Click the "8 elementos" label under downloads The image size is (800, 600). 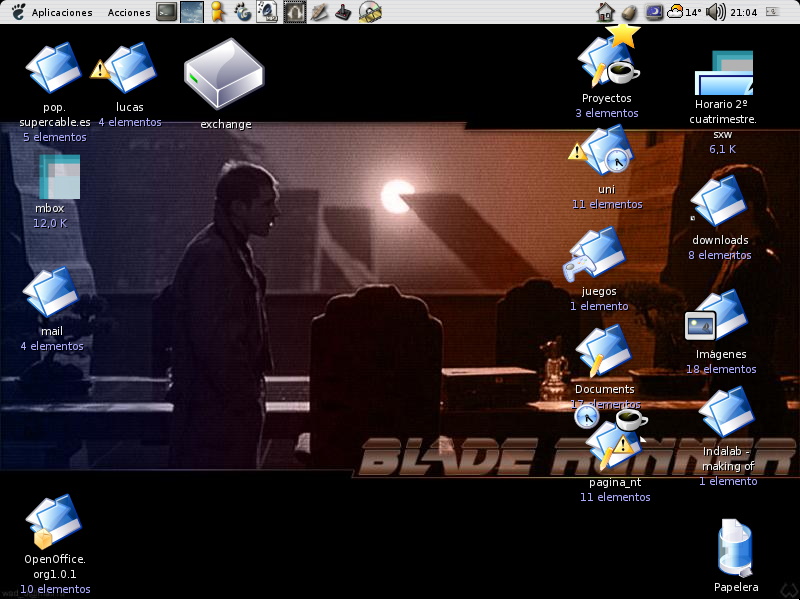(x=720, y=255)
